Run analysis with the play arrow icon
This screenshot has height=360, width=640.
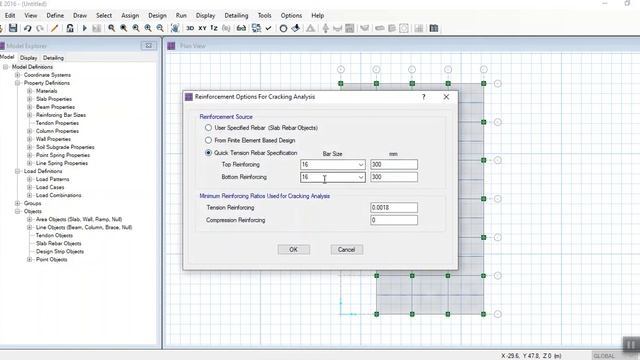pos(84,28)
